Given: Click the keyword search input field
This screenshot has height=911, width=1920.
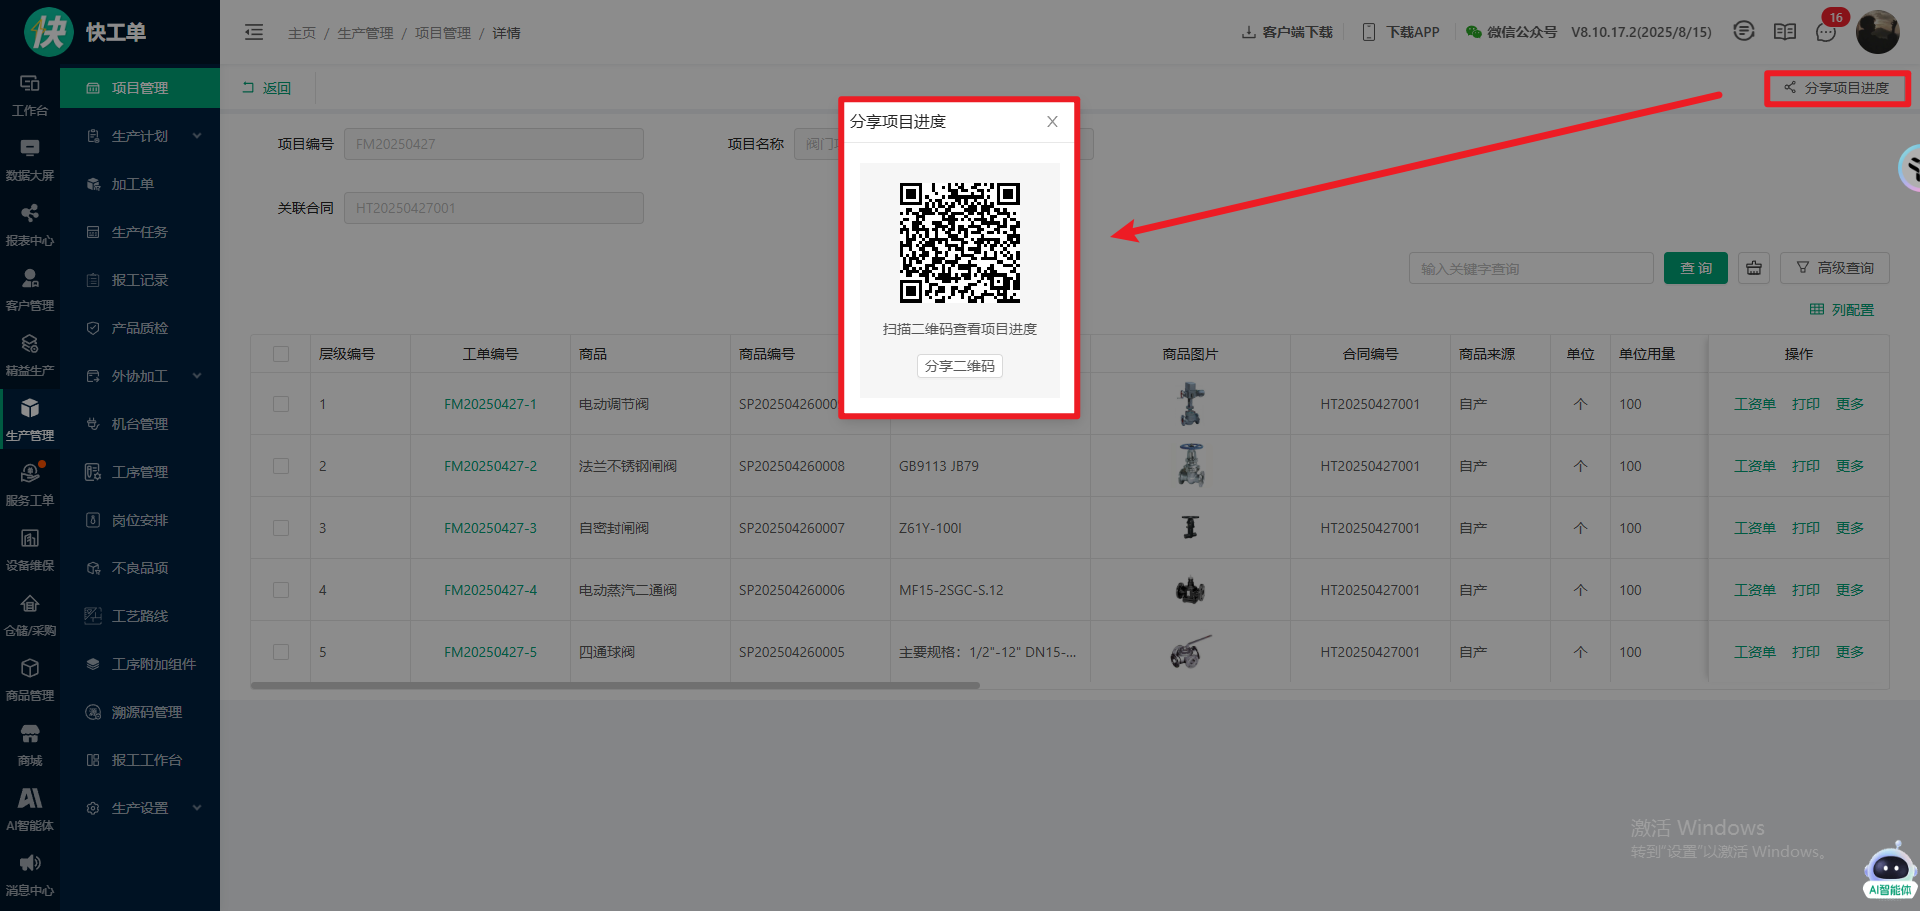Looking at the screenshot, I should coord(1530,268).
